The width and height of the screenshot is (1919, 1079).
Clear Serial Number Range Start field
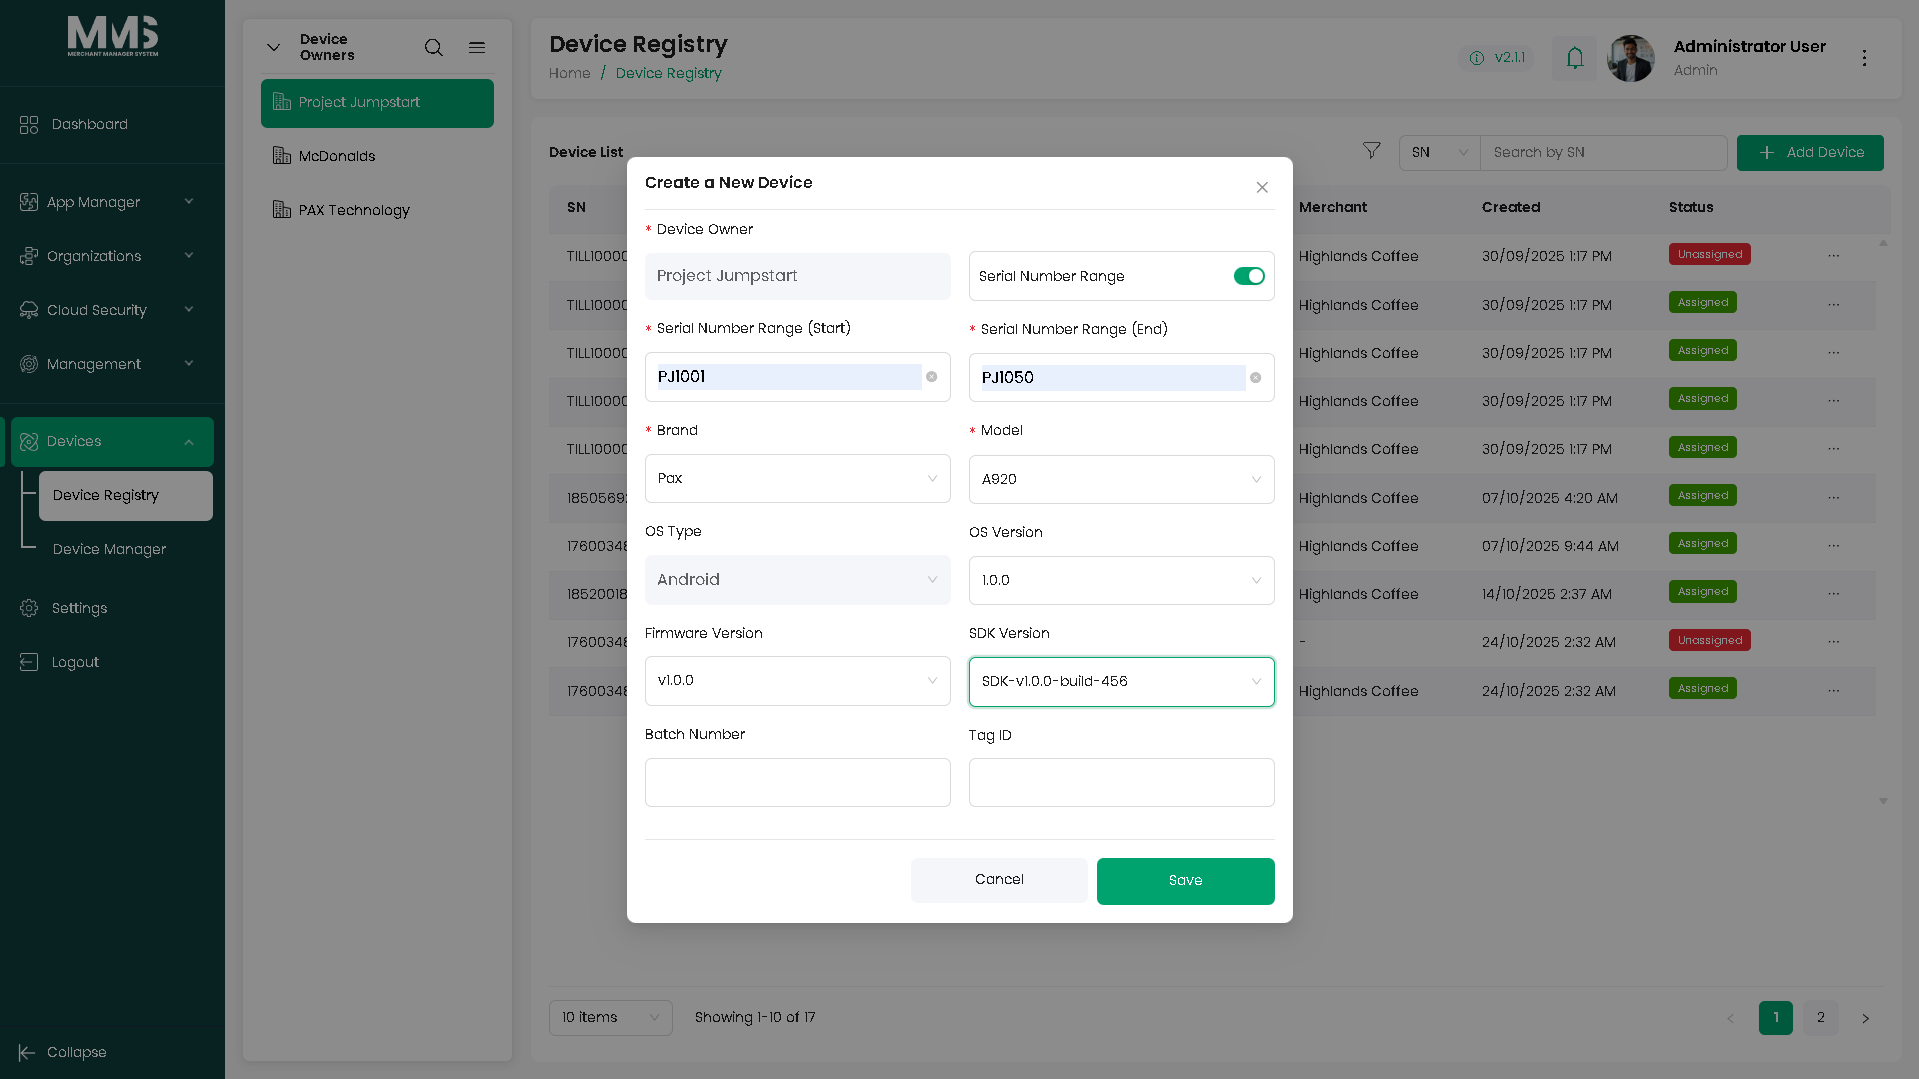pyautogui.click(x=931, y=377)
